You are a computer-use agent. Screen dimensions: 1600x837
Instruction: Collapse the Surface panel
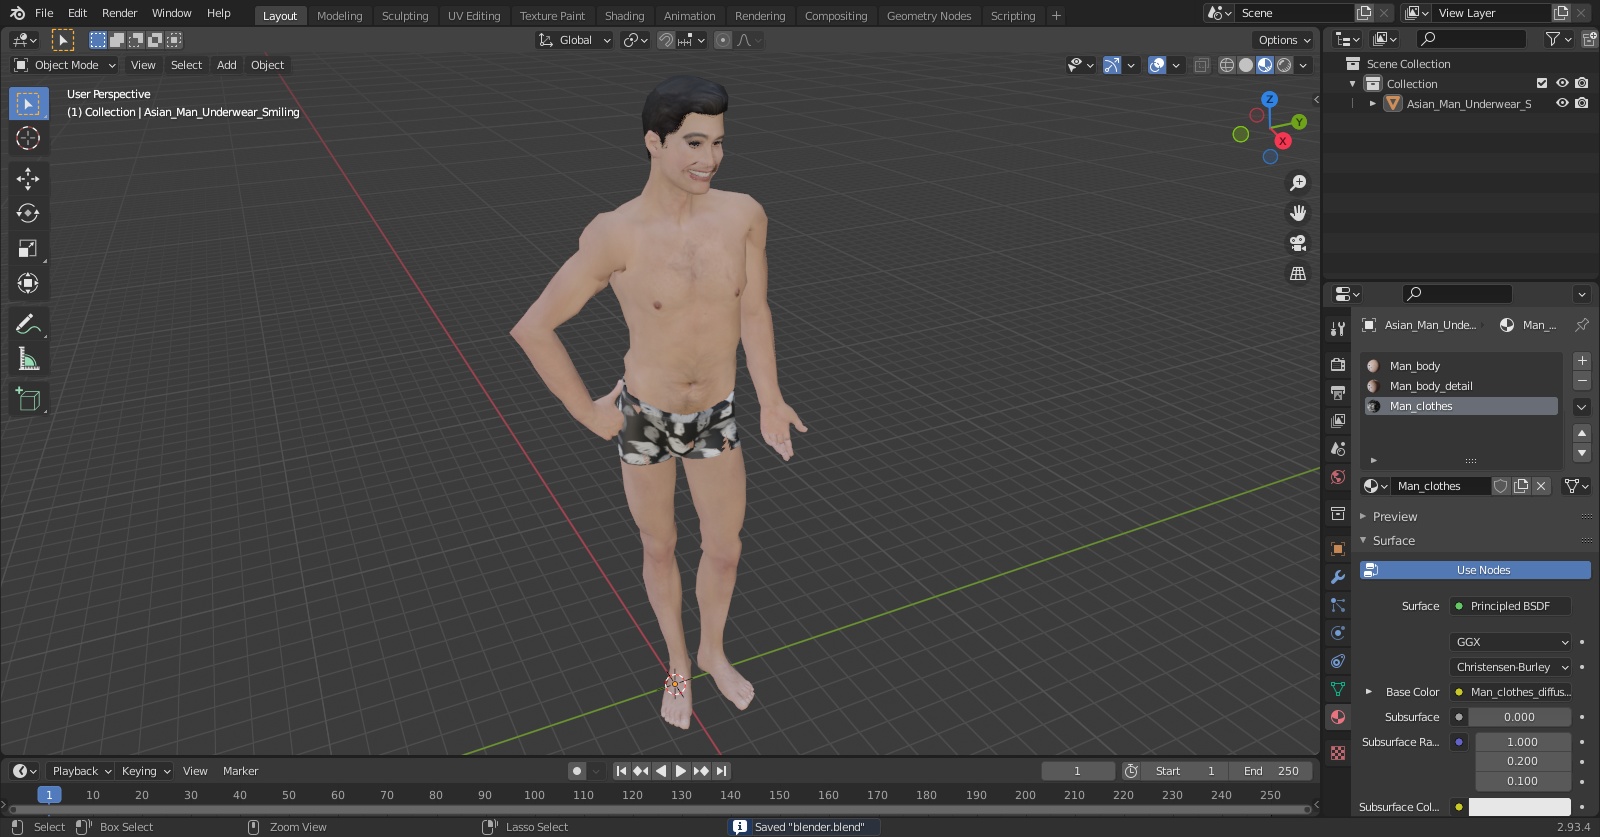coord(1393,541)
